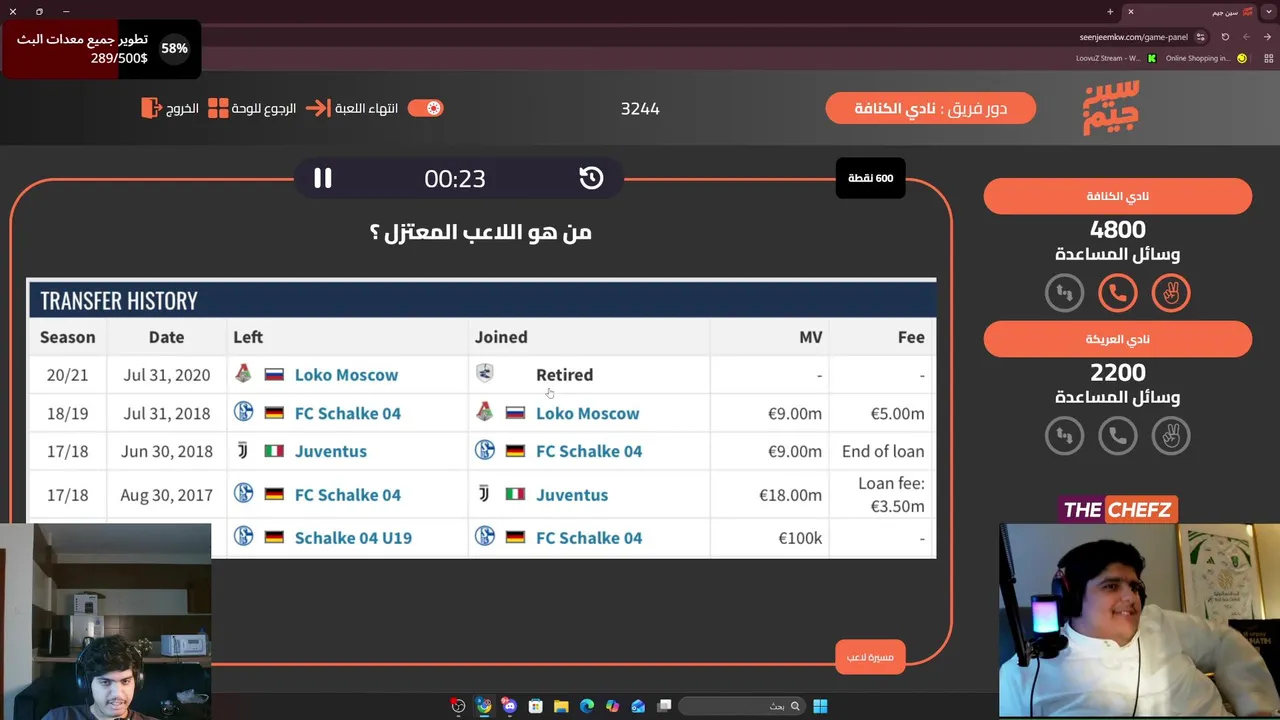This screenshot has width=1280, height=720.
Task: Click the الرجوع للوحة grid icon
Action: point(218,108)
